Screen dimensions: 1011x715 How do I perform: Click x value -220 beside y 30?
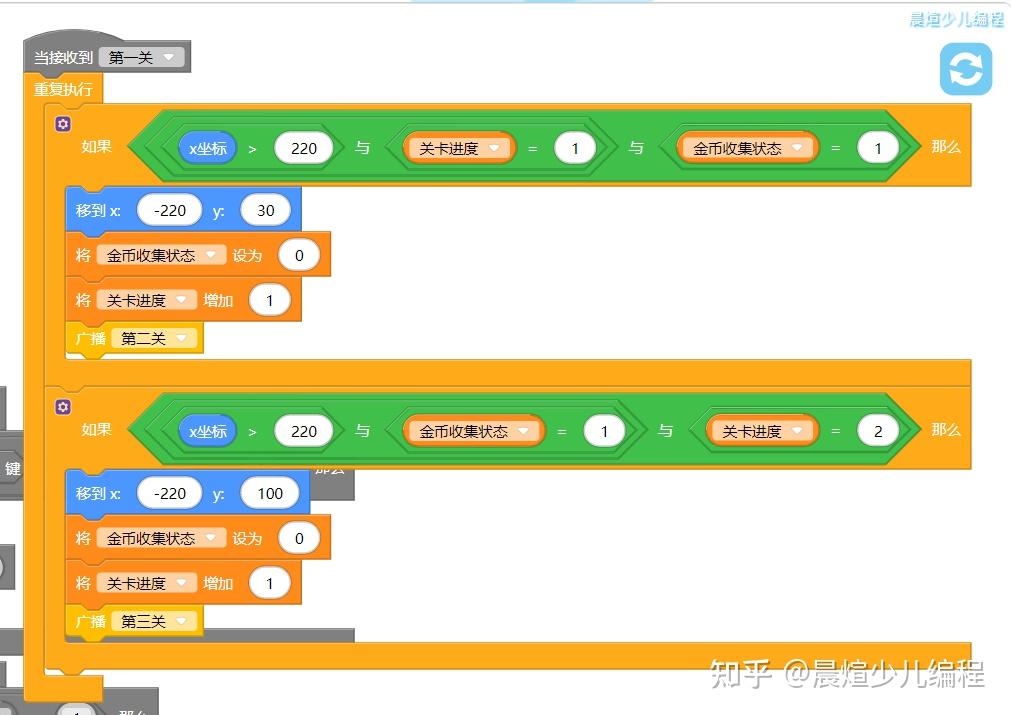tap(170, 210)
